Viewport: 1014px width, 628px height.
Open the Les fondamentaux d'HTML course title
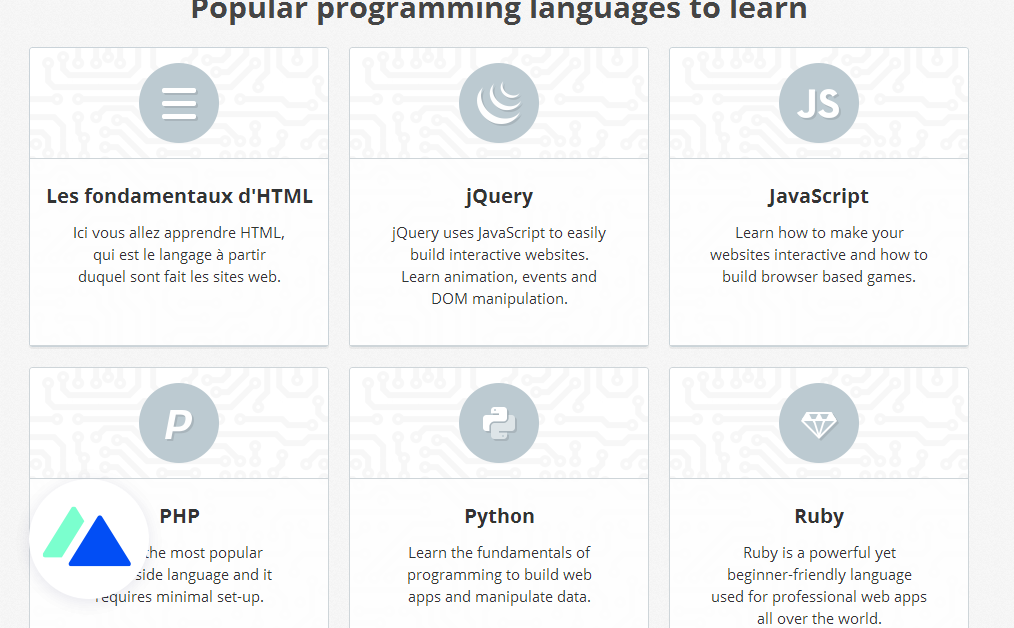tap(178, 196)
